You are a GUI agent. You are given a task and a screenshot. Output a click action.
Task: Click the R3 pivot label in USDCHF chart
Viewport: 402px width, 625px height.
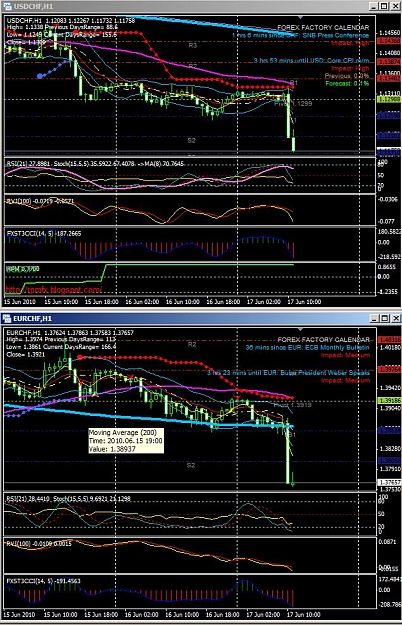(x=192, y=45)
